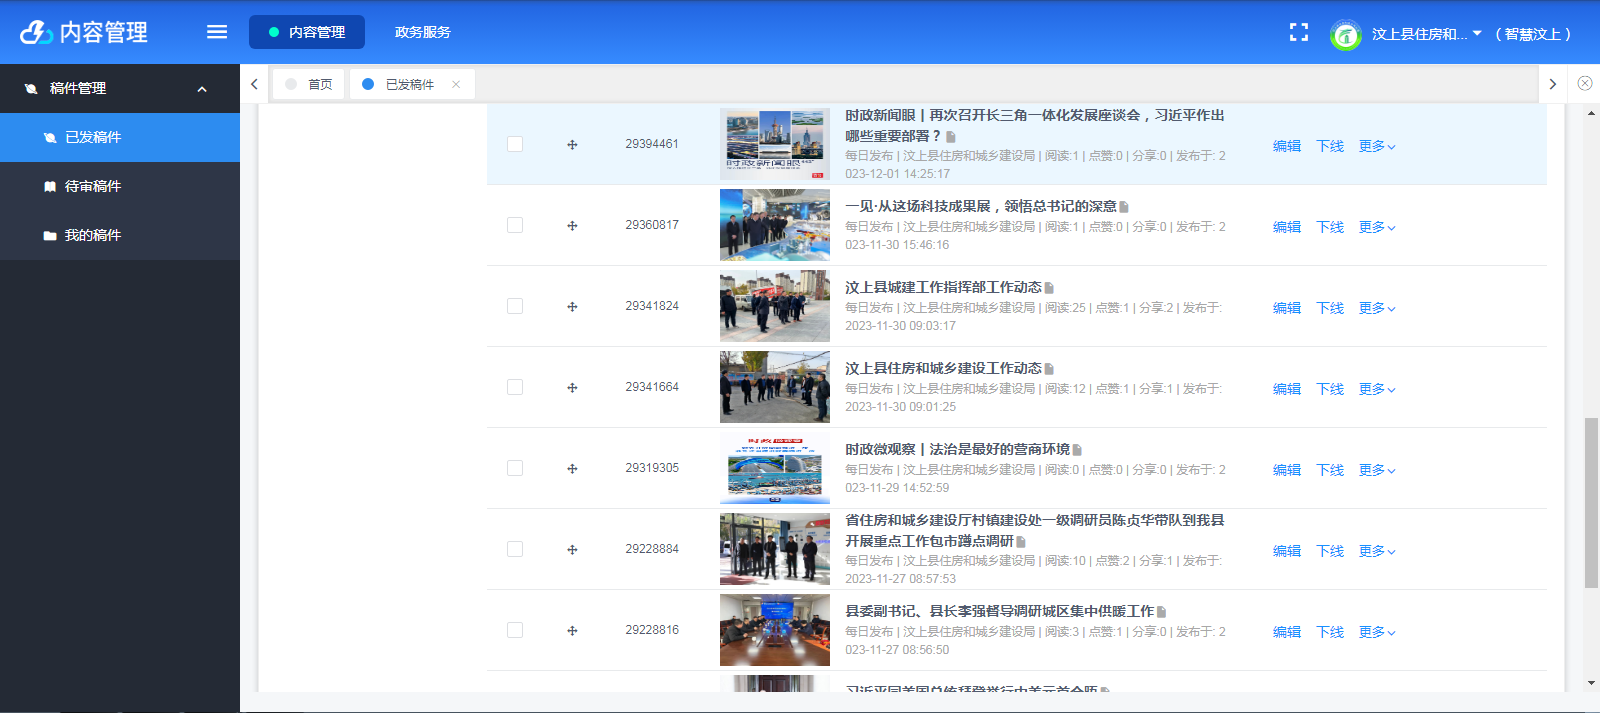Viewport: 1600px width, 713px height.
Task: Click drag handle icon for row 29228884
Action: click(572, 550)
